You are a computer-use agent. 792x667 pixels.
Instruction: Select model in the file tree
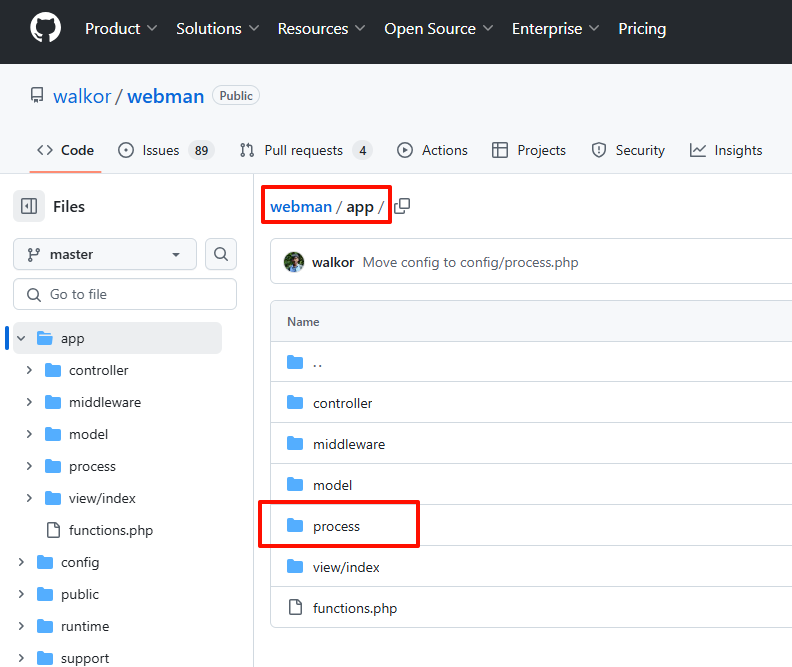[x=88, y=434]
